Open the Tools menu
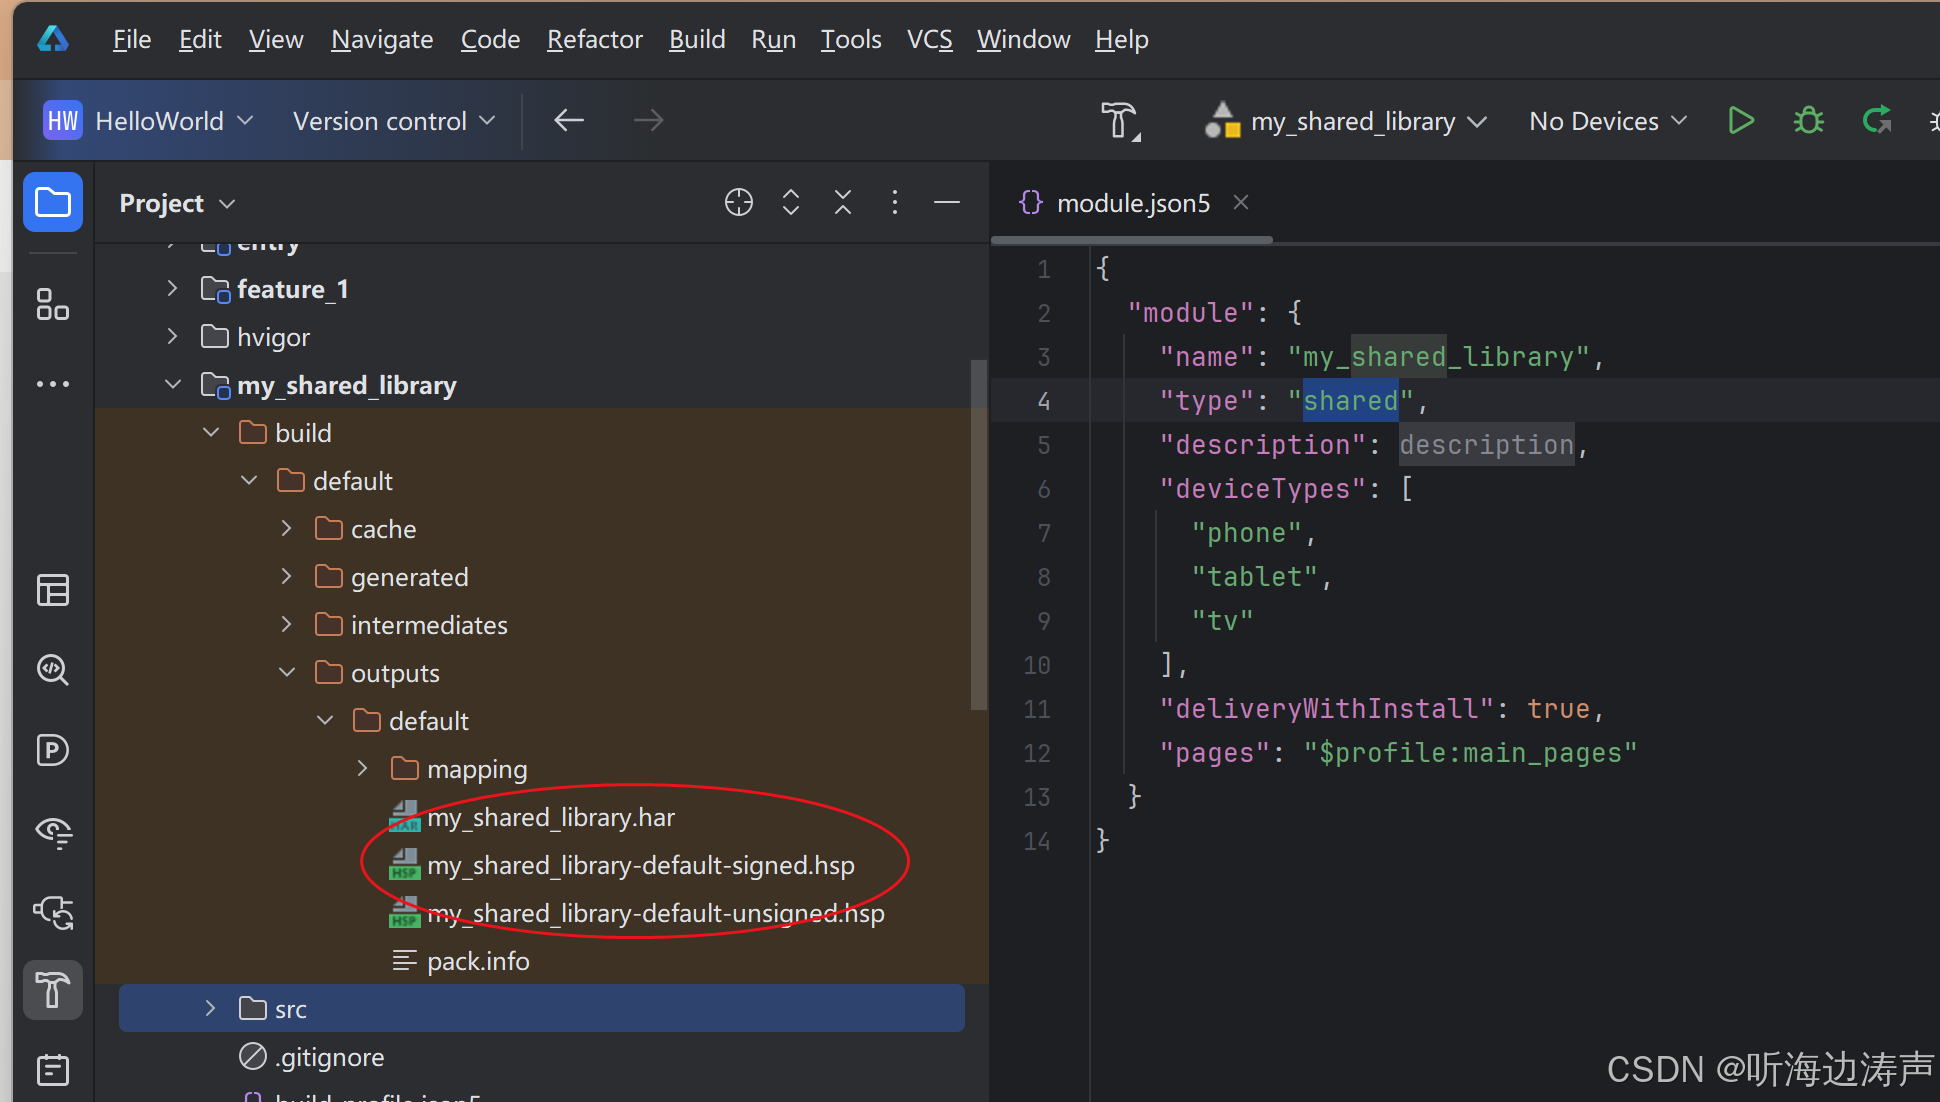The image size is (1940, 1102). (851, 39)
